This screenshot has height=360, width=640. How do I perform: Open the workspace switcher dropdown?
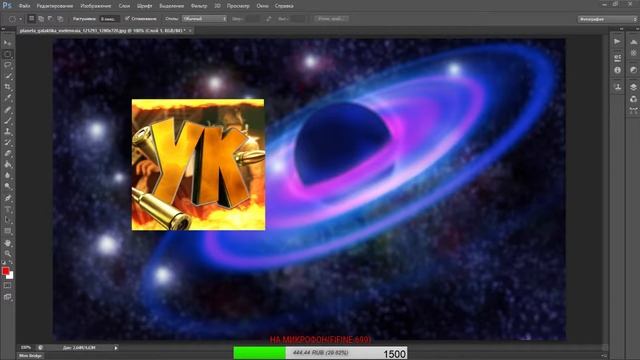click(x=607, y=19)
